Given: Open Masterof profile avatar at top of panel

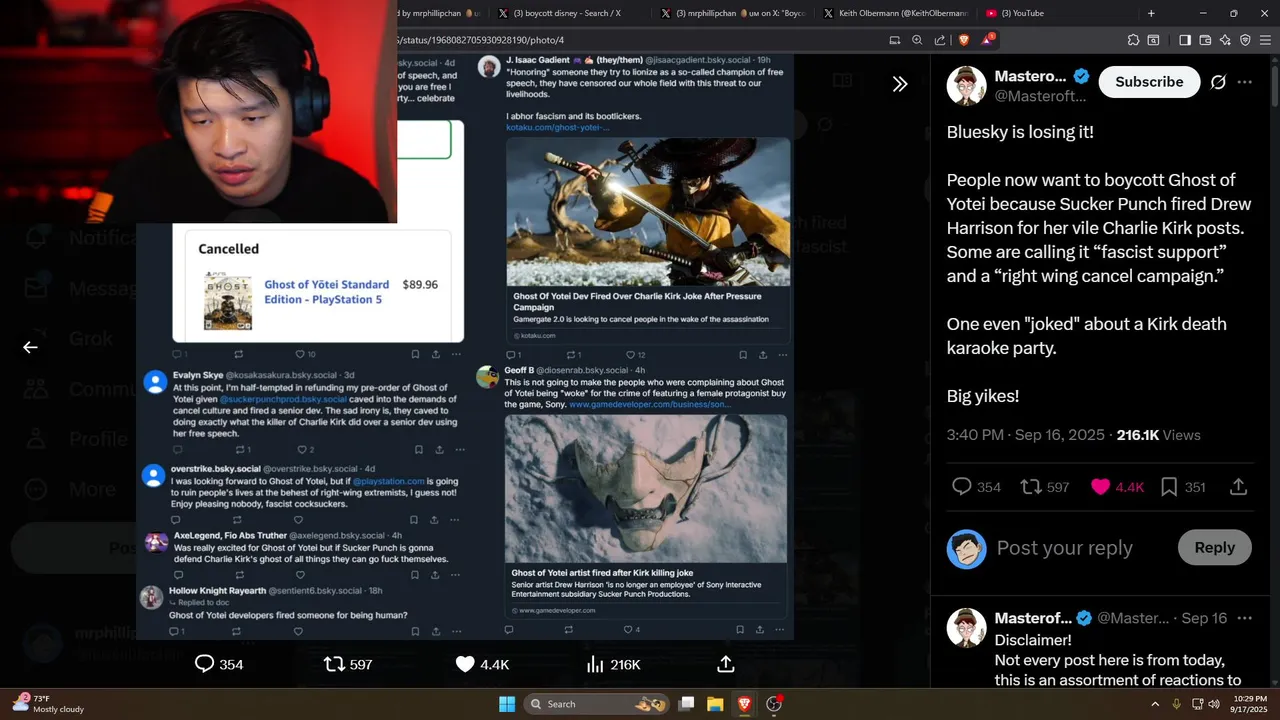Looking at the screenshot, I should (967, 86).
